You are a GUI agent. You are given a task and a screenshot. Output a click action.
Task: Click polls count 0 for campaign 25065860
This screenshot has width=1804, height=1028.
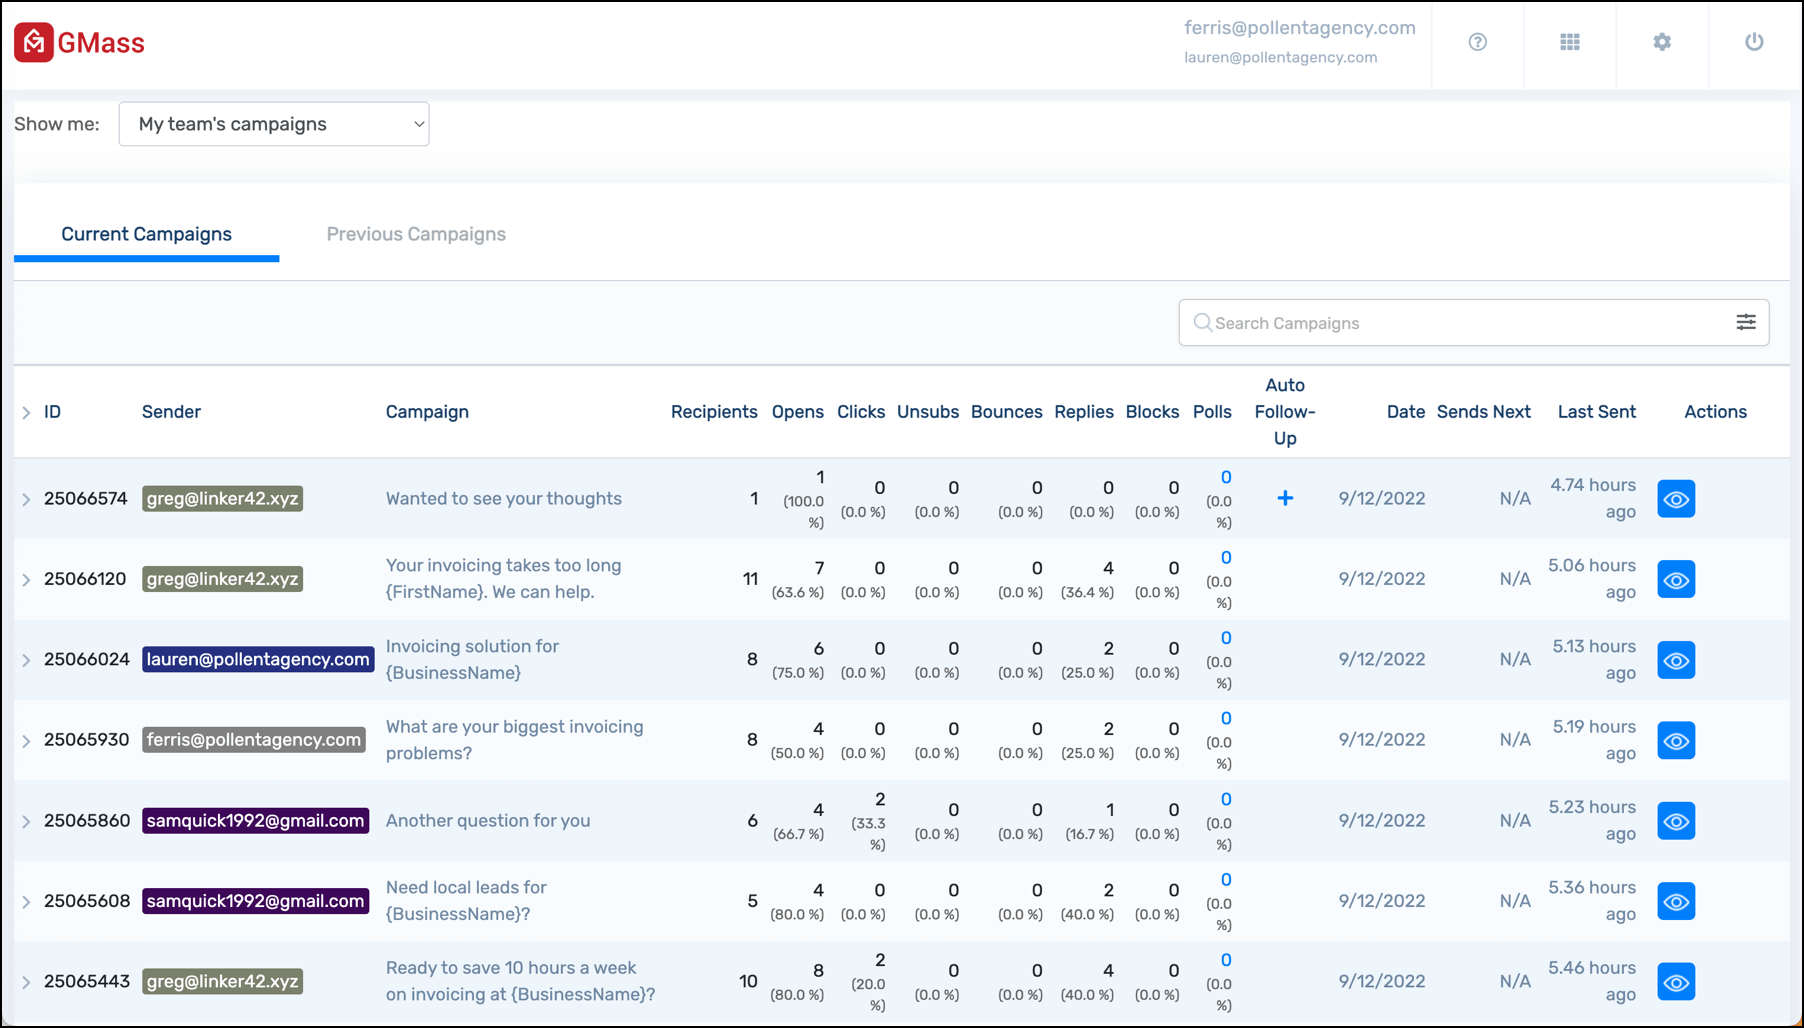coord(1225,800)
